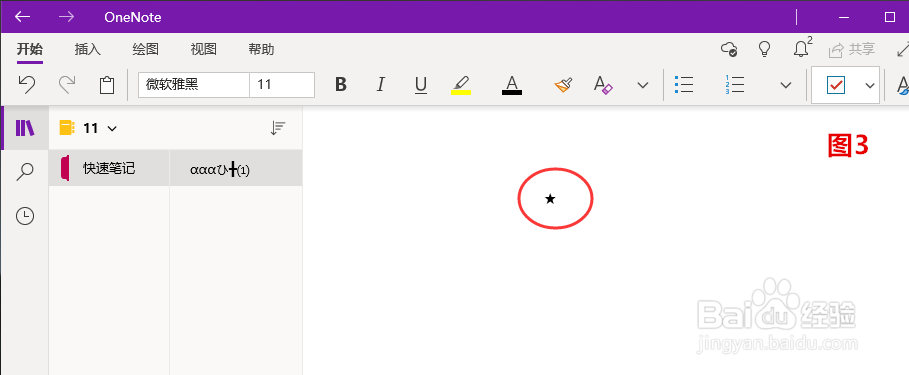Open the notifications bell
The width and height of the screenshot is (909, 375).
pyautogui.click(x=802, y=48)
